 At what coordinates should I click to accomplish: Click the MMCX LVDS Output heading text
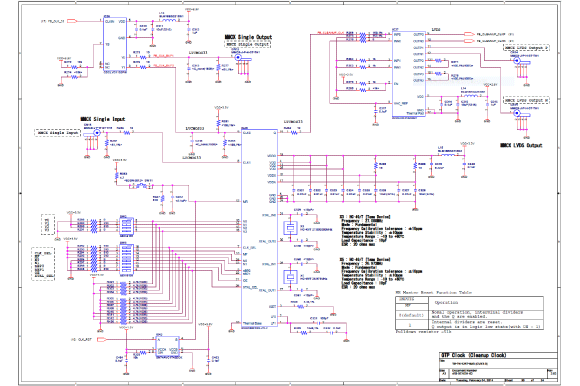521,145
